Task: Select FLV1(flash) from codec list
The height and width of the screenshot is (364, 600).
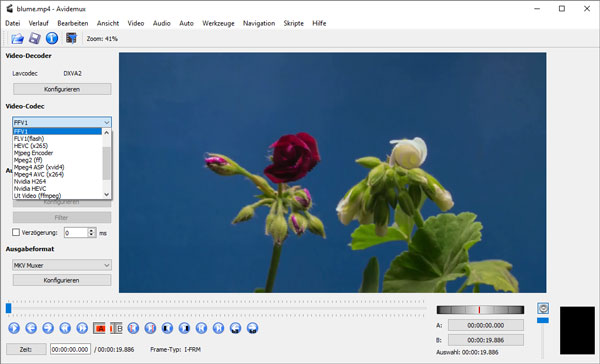Action: tap(57, 139)
